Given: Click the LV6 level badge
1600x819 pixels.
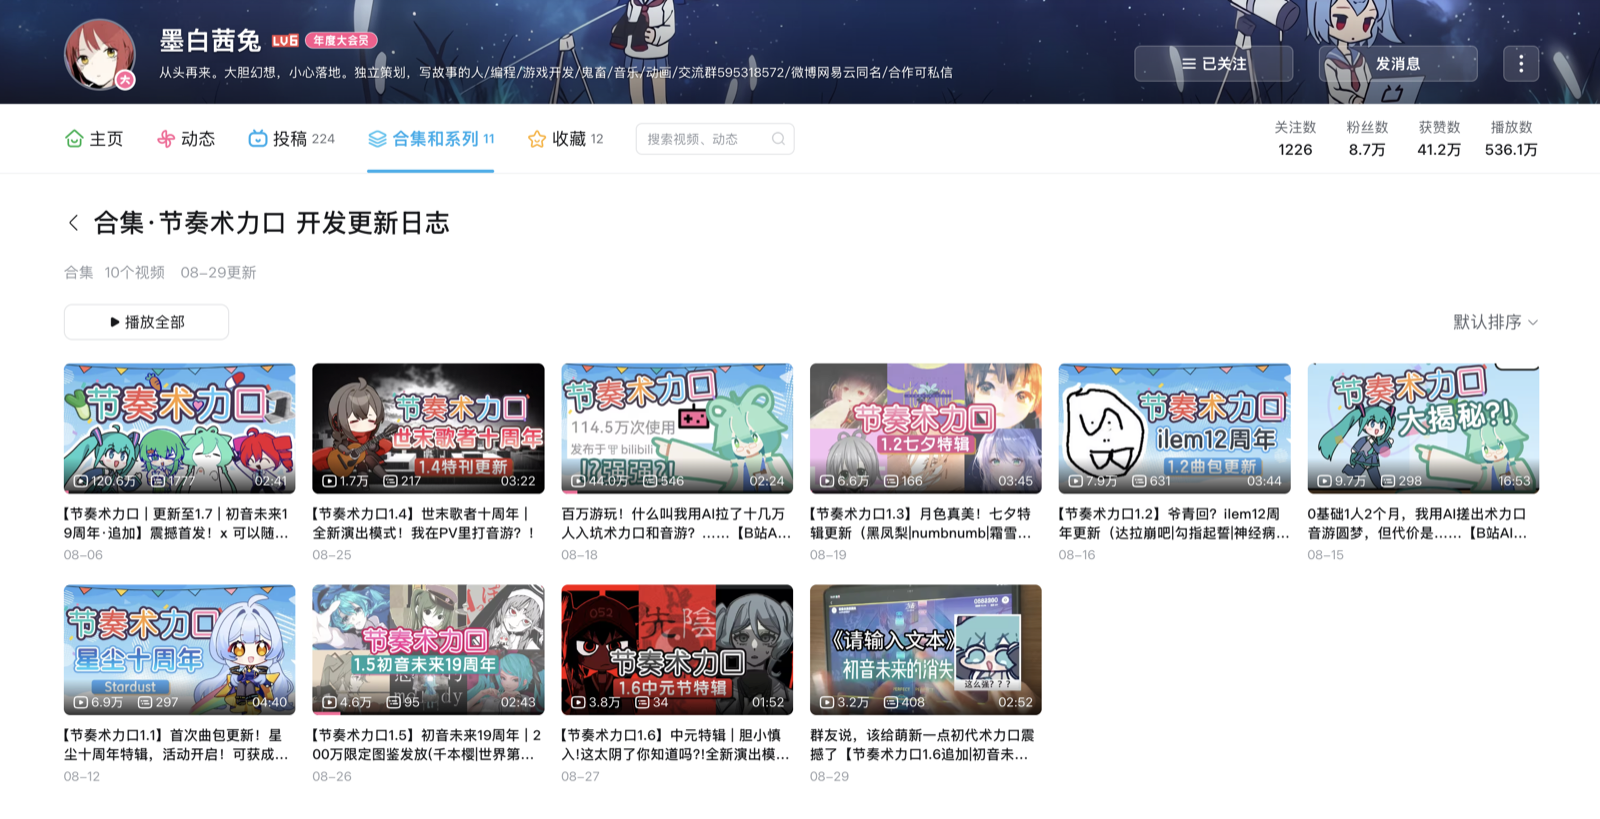Looking at the screenshot, I should click(285, 41).
